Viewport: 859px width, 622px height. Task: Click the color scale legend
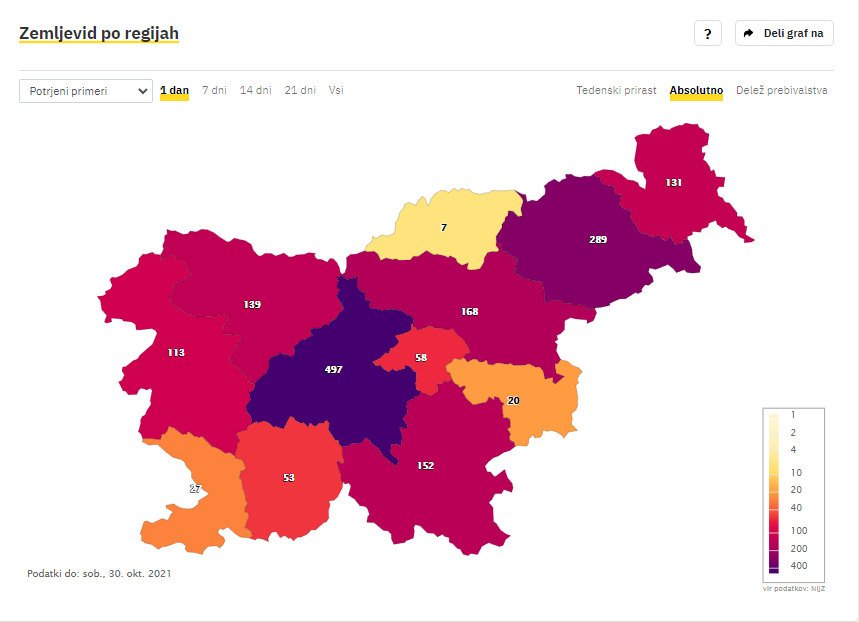point(793,495)
